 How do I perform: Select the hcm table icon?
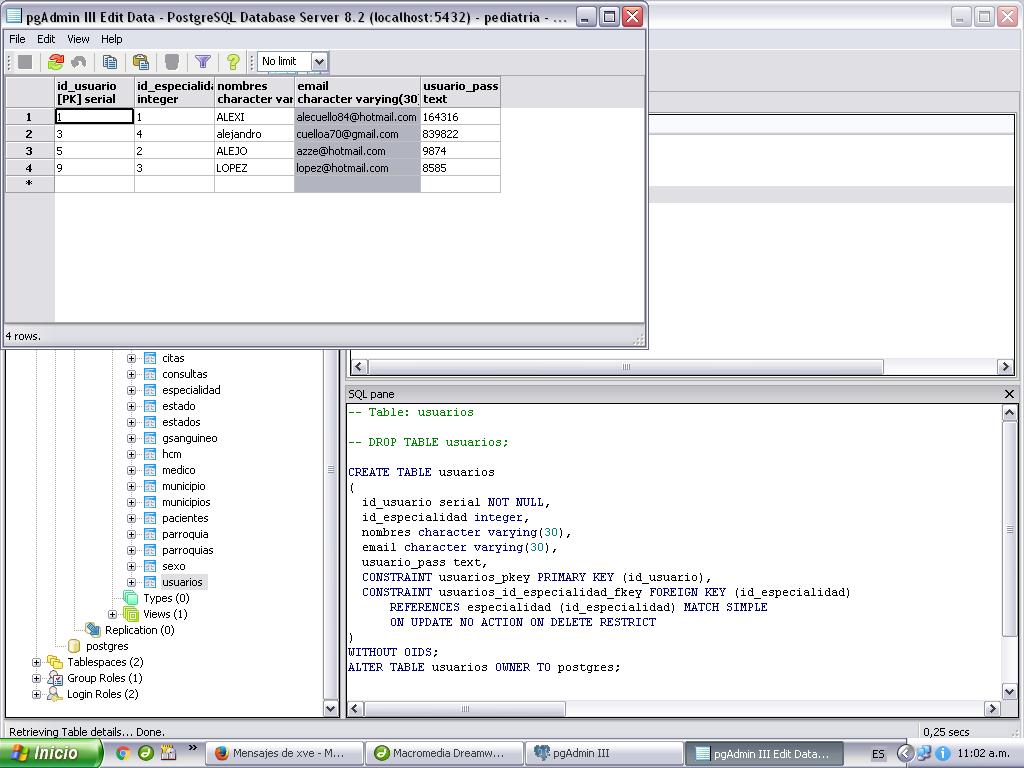click(x=150, y=455)
